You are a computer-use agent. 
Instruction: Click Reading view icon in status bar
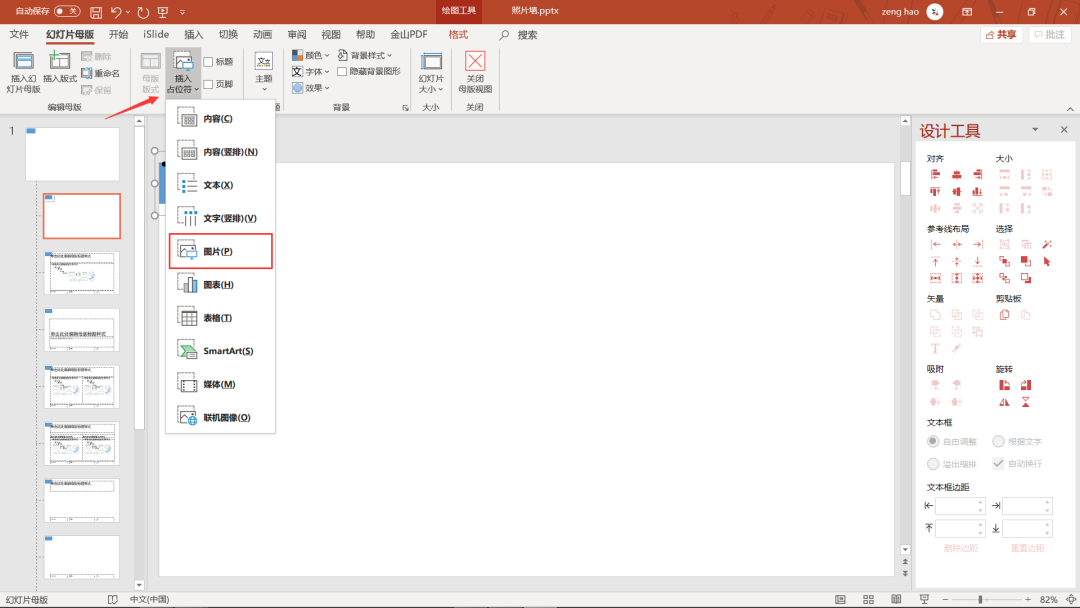point(896,600)
